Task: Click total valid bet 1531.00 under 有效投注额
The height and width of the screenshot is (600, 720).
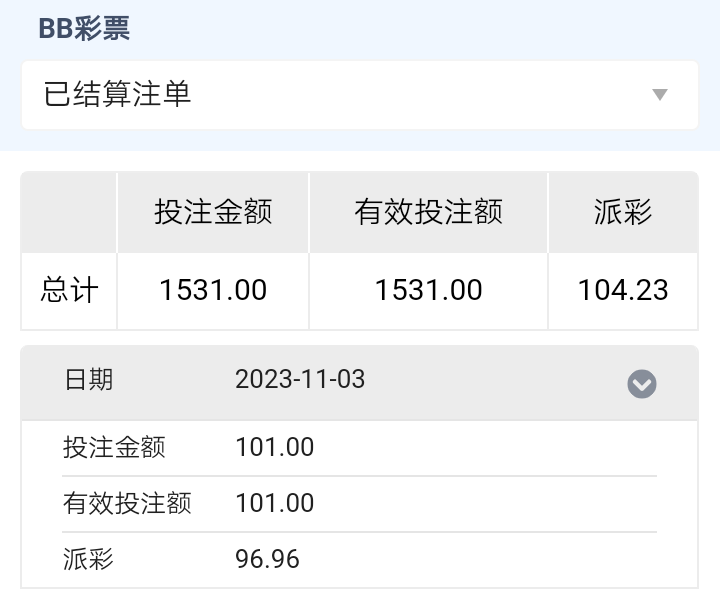Action: [428, 291]
